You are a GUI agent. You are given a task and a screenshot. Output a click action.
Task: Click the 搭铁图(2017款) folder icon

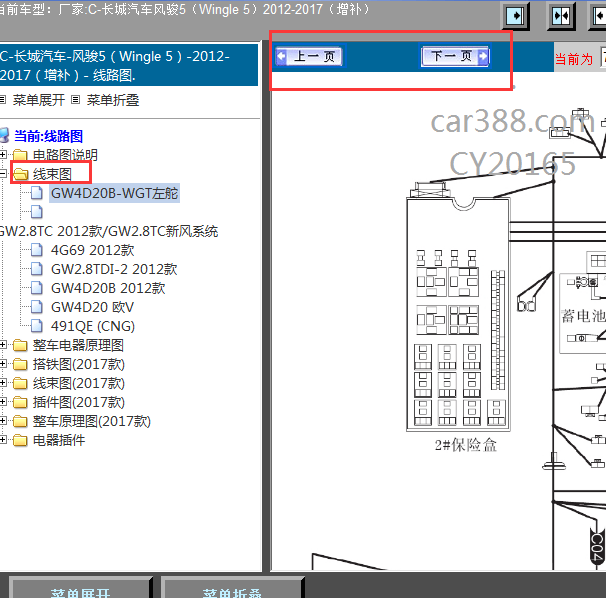tap(20, 364)
